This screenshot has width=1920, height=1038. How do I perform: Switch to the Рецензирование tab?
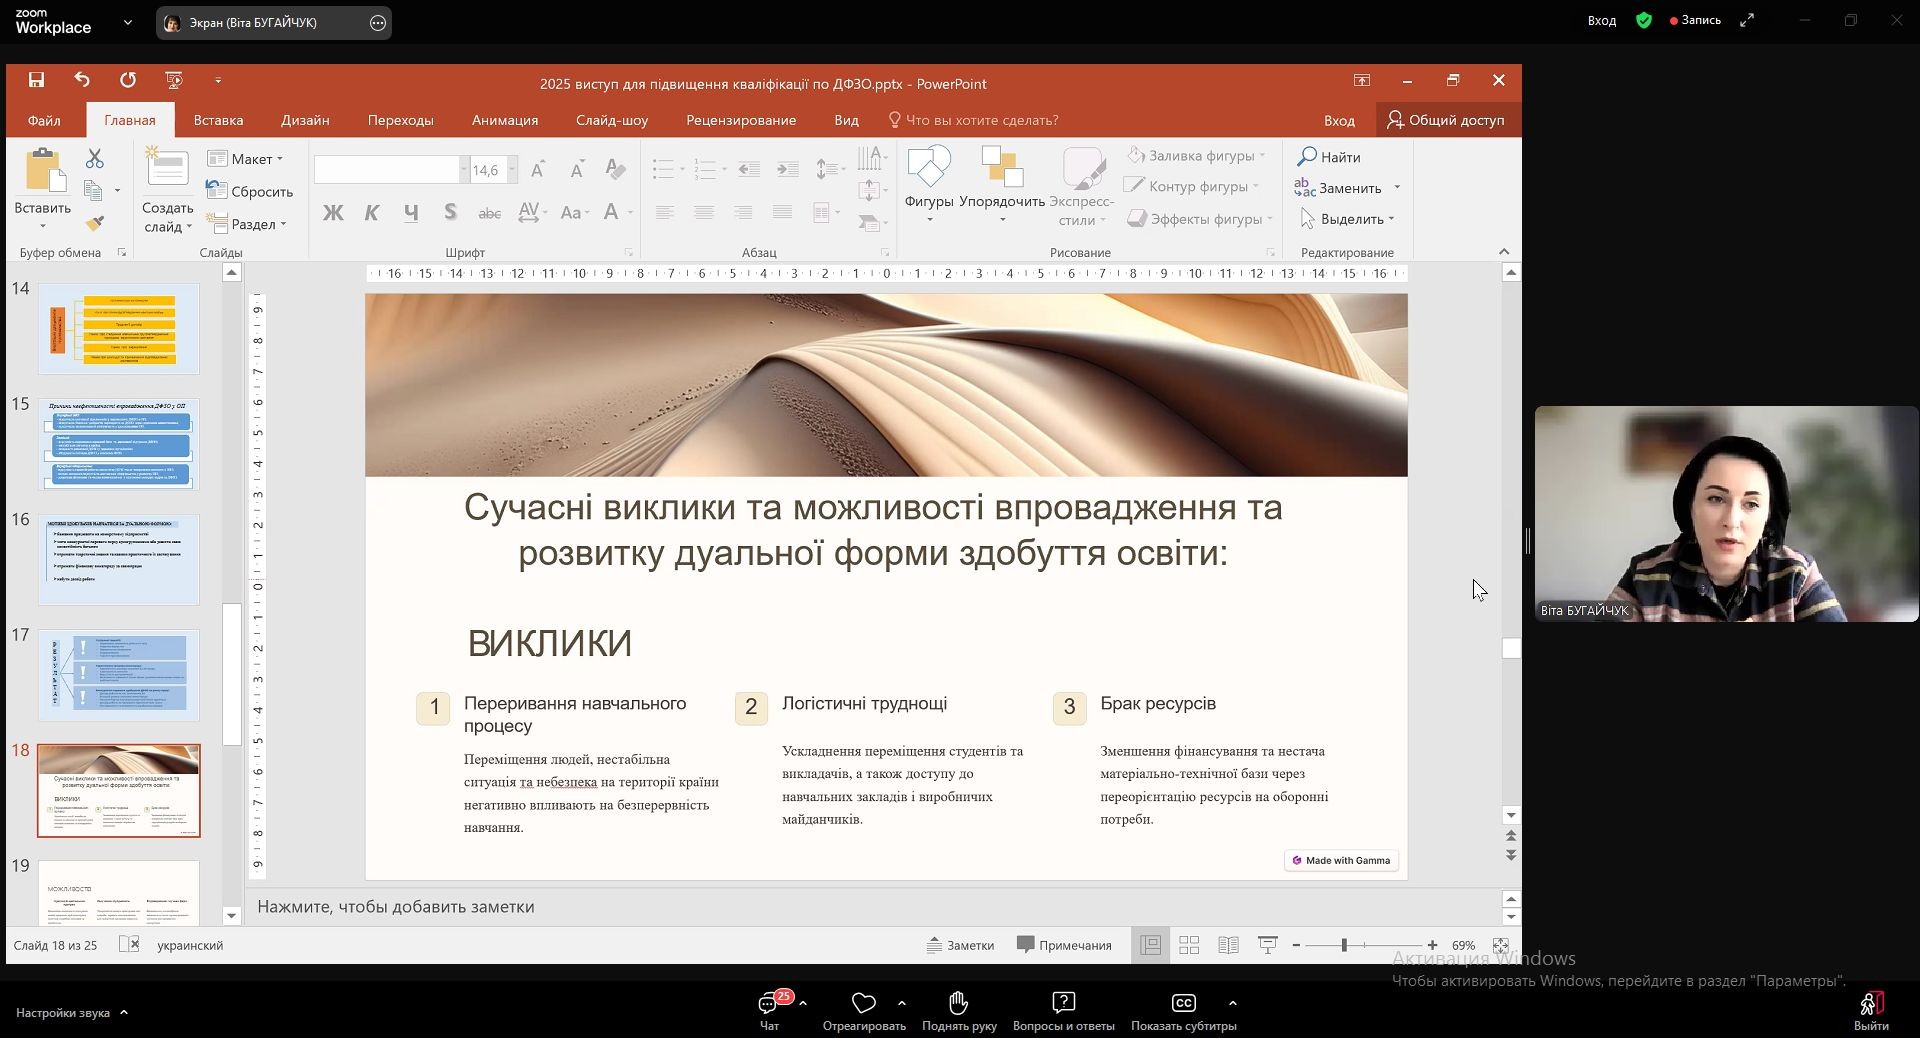[x=741, y=120]
